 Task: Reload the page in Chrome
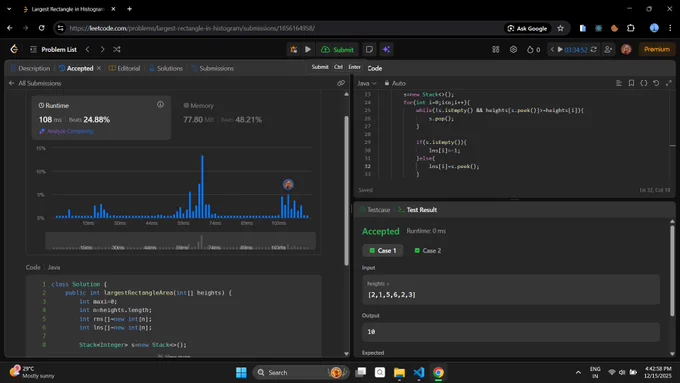(x=41, y=28)
